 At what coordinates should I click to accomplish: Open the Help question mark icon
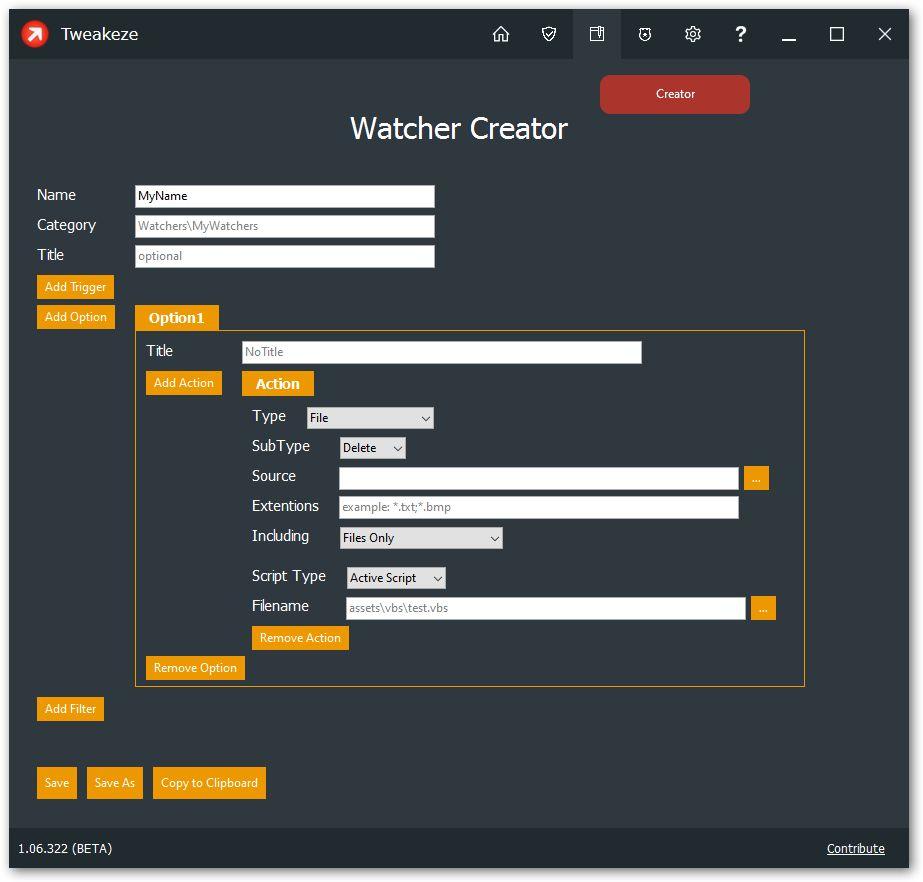click(741, 34)
